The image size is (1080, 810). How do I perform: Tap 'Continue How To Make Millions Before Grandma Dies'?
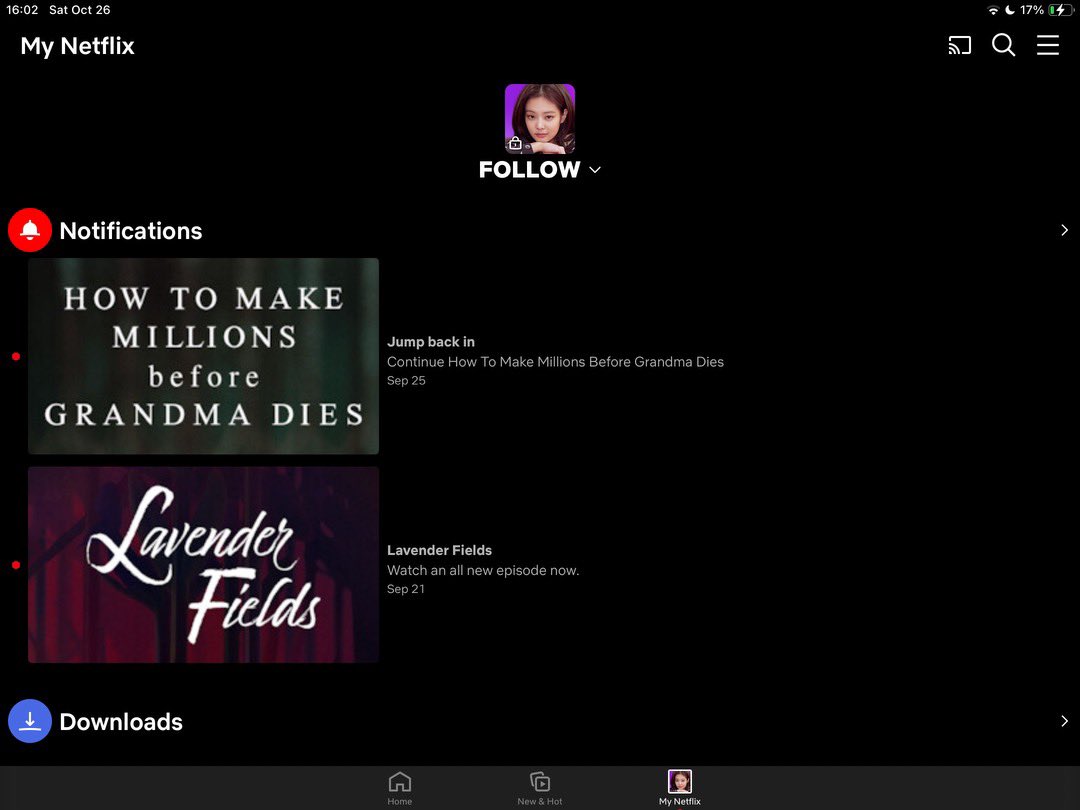pyautogui.click(x=555, y=362)
